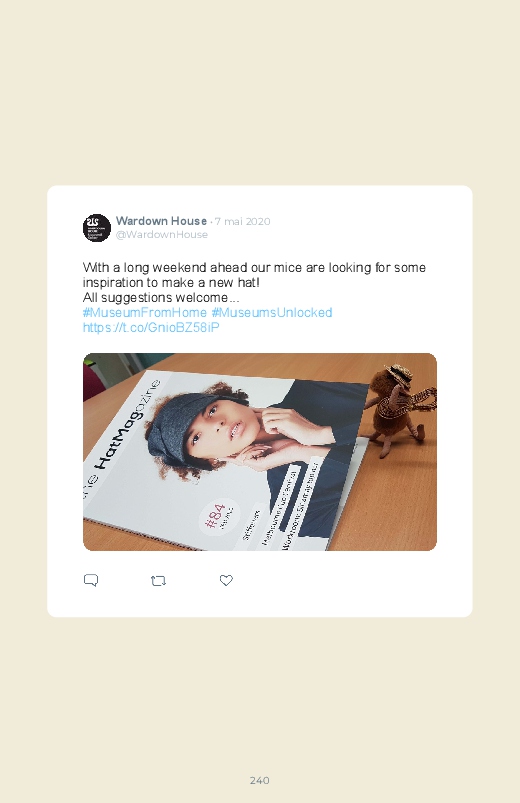Follow the t.co/GnioBZ58iP link
Viewport: 520px width, 803px height.
click(x=151, y=327)
